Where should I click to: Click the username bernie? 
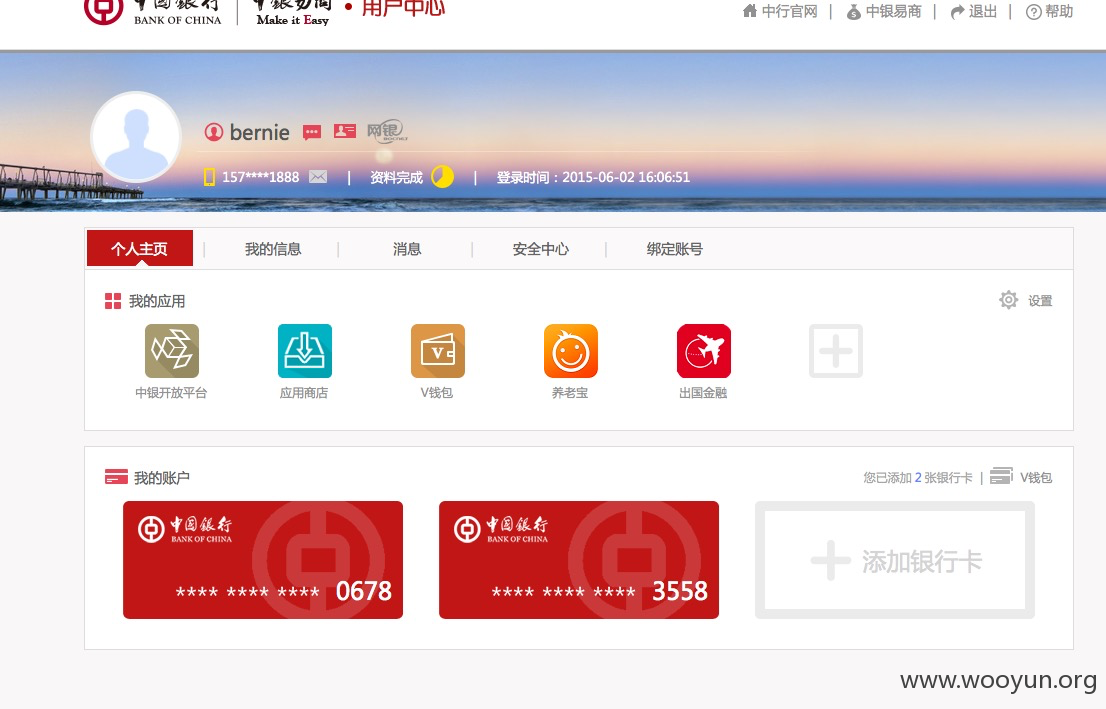[260, 132]
